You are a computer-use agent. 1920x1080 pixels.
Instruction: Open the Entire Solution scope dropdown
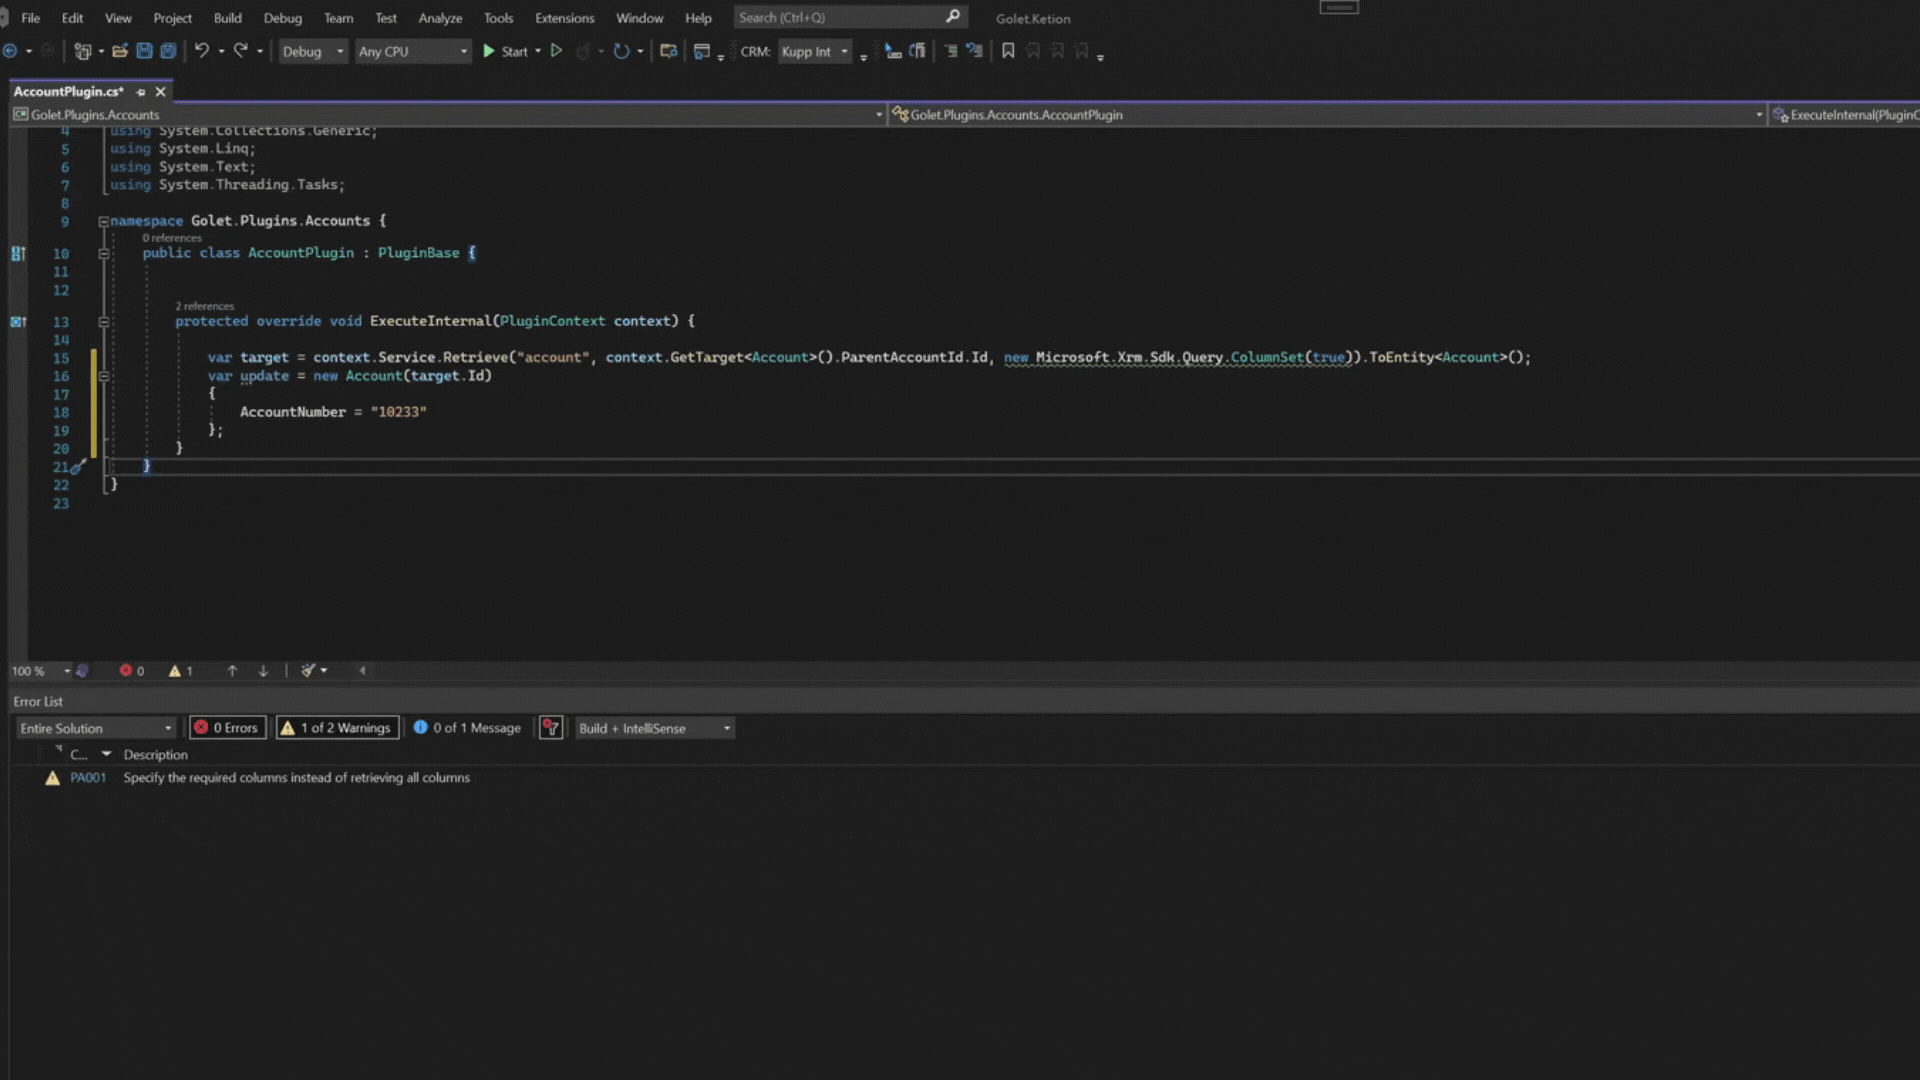click(96, 728)
